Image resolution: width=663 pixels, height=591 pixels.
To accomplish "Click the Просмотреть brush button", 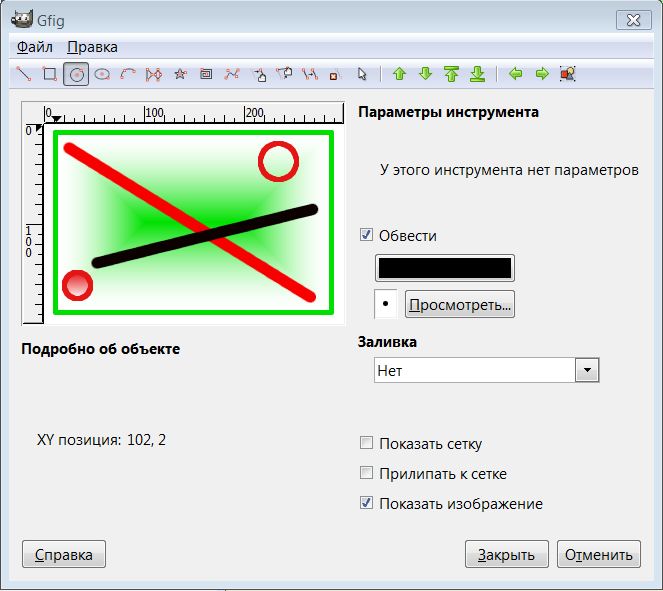I will coord(459,303).
